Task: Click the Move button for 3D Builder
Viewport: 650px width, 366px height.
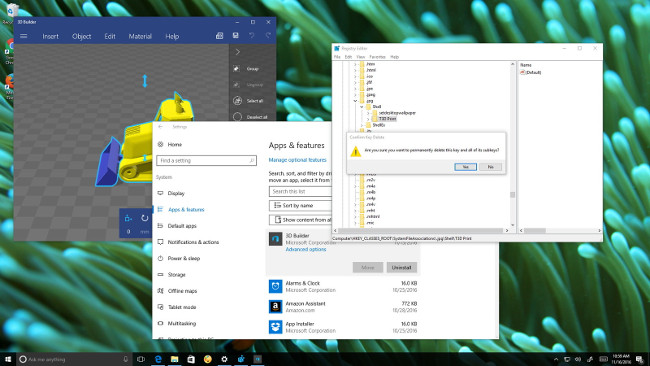Action: point(368,267)
